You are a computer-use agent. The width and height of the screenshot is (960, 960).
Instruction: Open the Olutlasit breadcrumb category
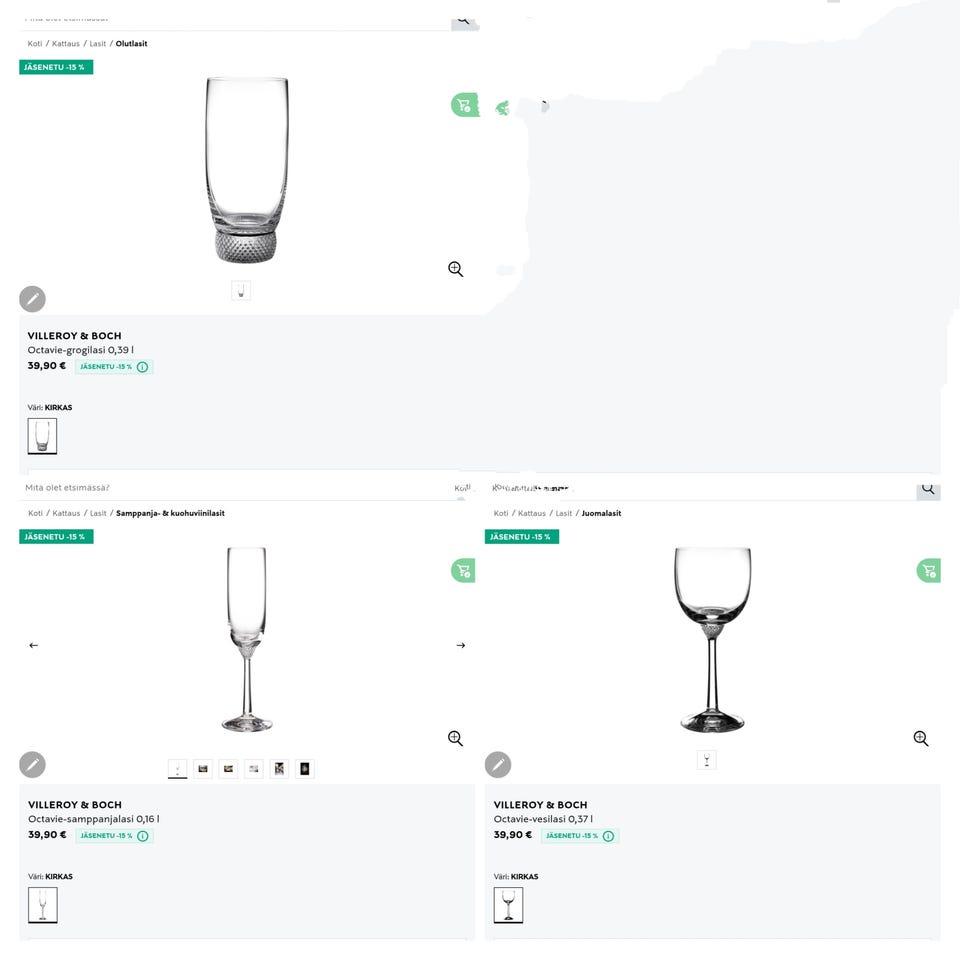(131, 44)
